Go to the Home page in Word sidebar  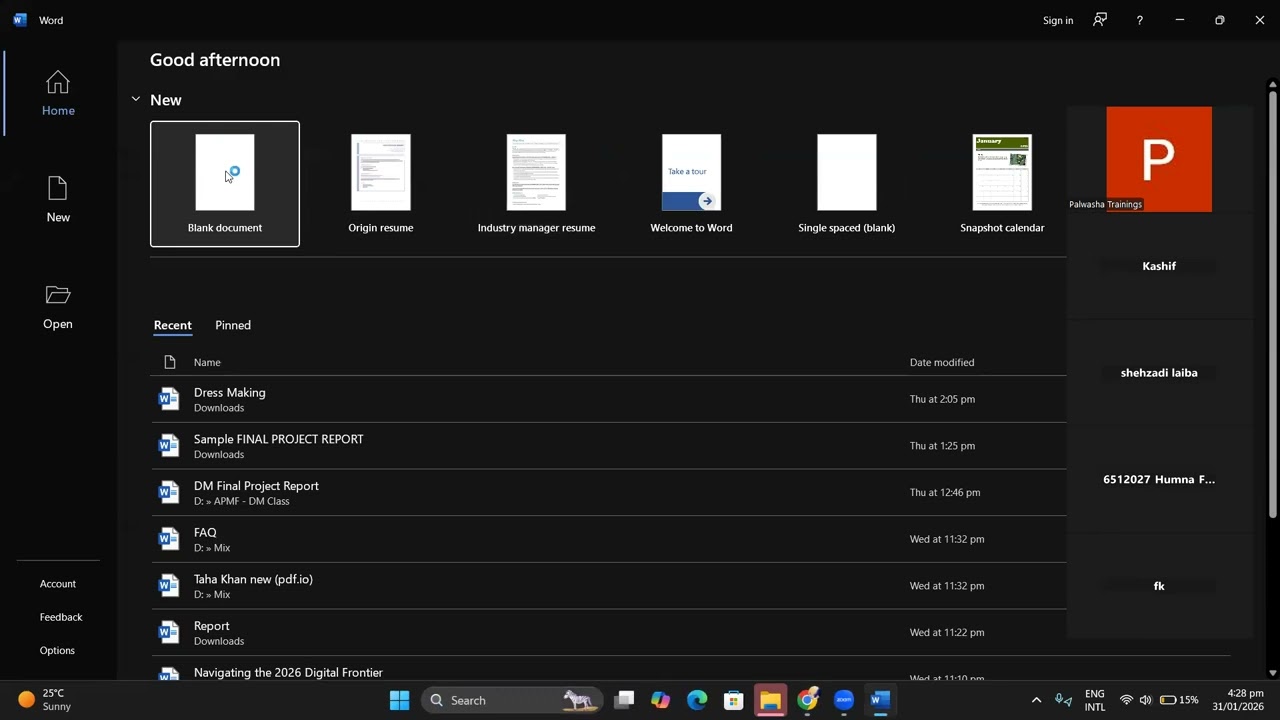coord(58,93)
